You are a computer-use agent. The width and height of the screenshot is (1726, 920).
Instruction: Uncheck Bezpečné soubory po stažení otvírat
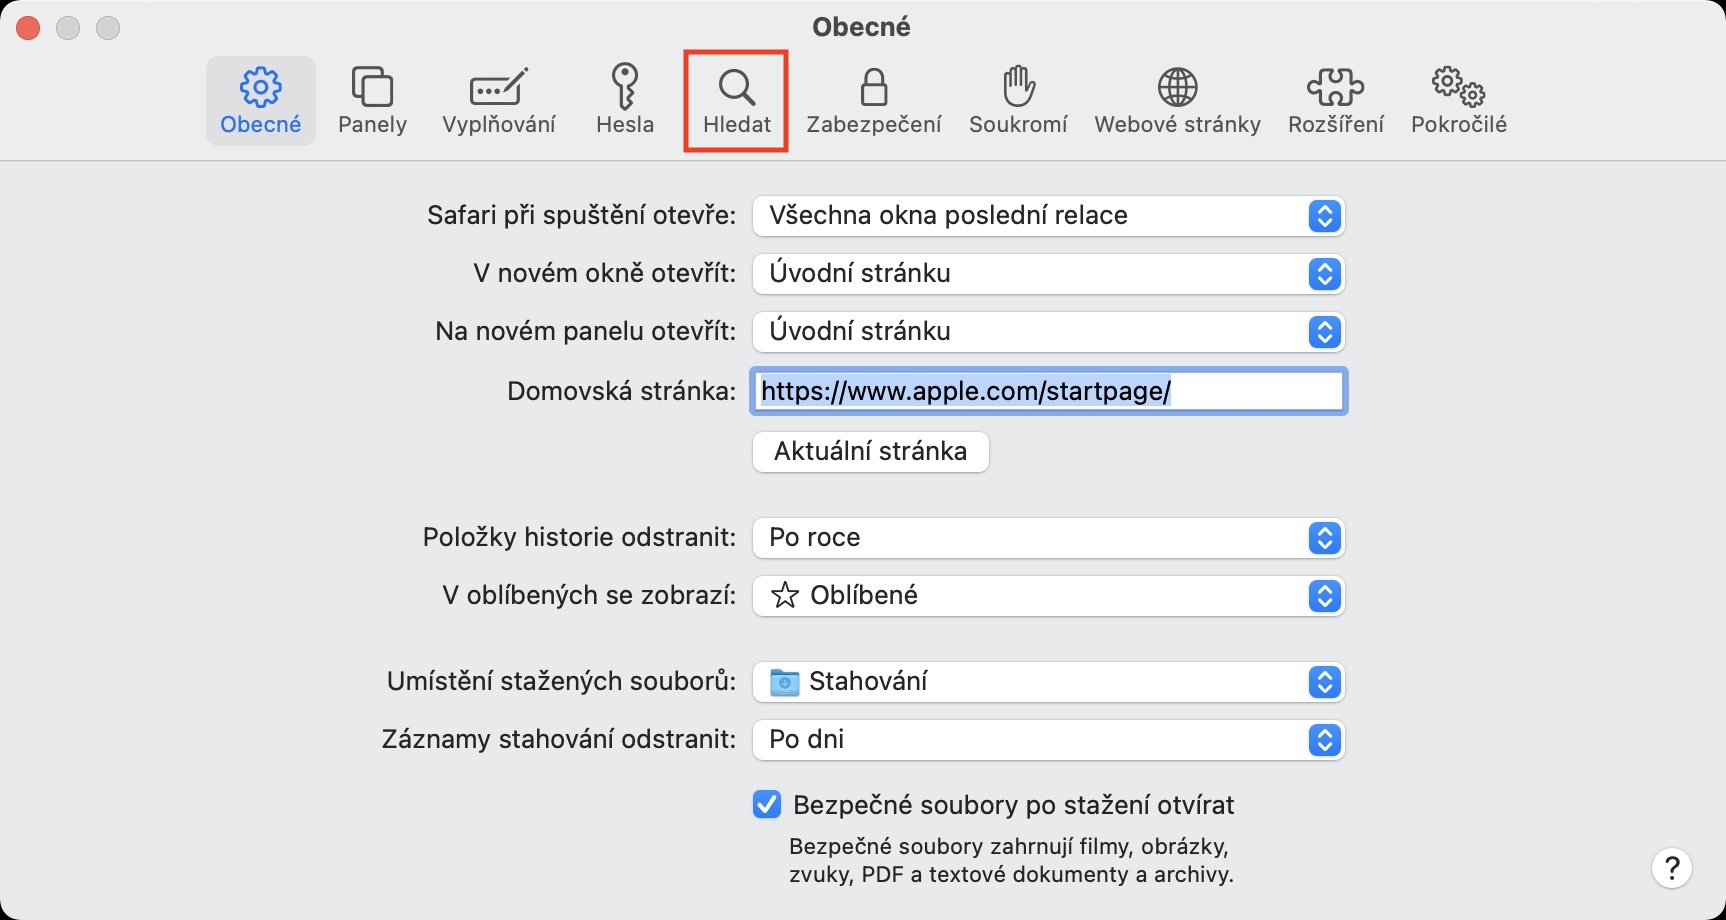pyautogui.click(x=767, y=805)
